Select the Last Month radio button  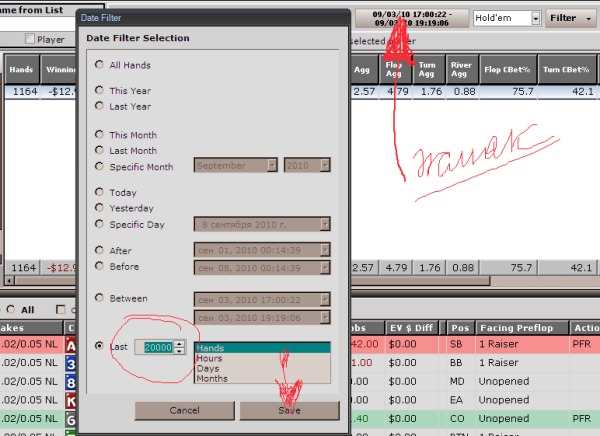tap(99, 150)
